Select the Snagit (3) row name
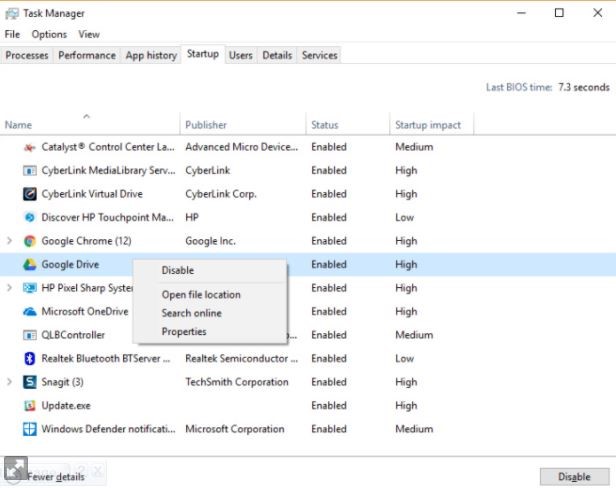This screenshot has height=488, width=616. point(62,382)
